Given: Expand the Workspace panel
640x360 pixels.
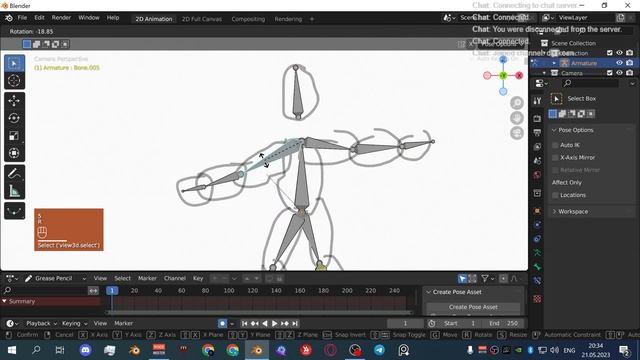Looking at the screenshot, I should coord(554,211).
